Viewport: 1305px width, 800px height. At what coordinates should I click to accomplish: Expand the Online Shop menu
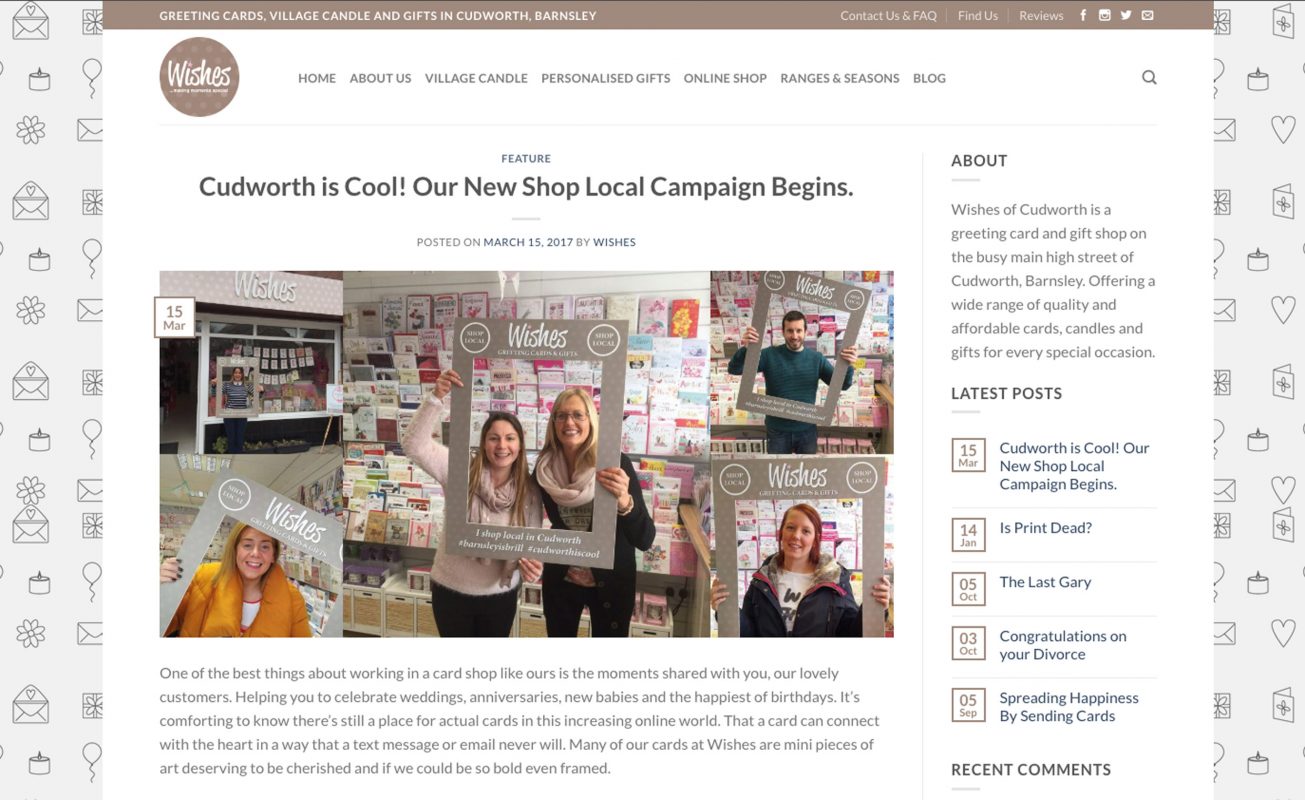pyautogui.click(x=725, y=78)
